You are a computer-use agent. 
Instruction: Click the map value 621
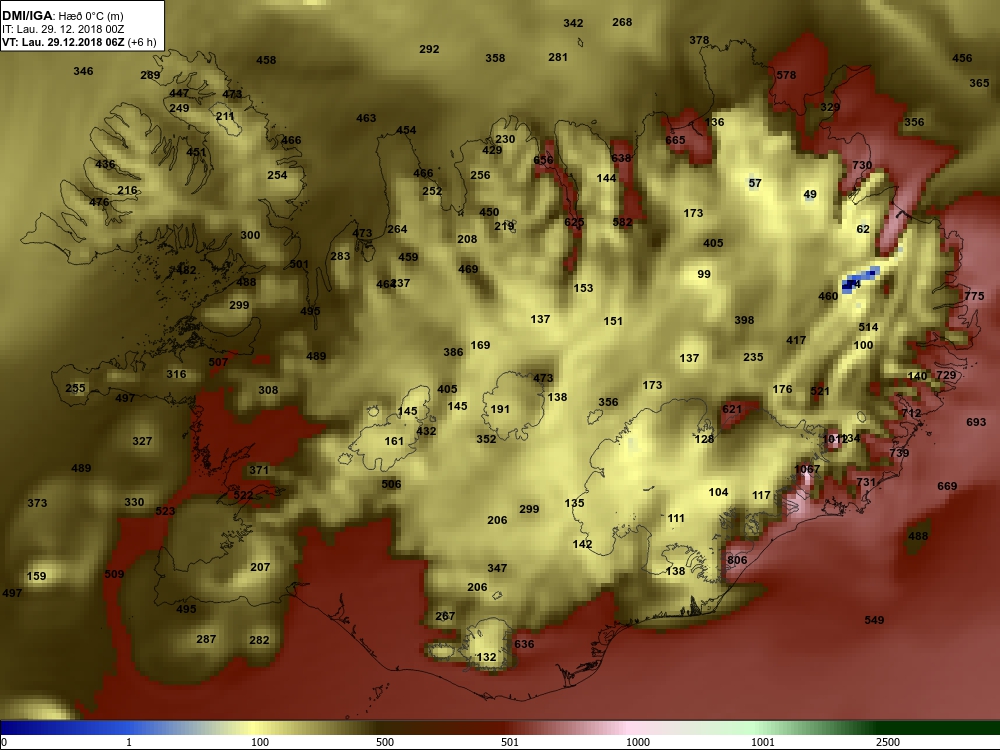pyautogui.click(x=732, y=409)
